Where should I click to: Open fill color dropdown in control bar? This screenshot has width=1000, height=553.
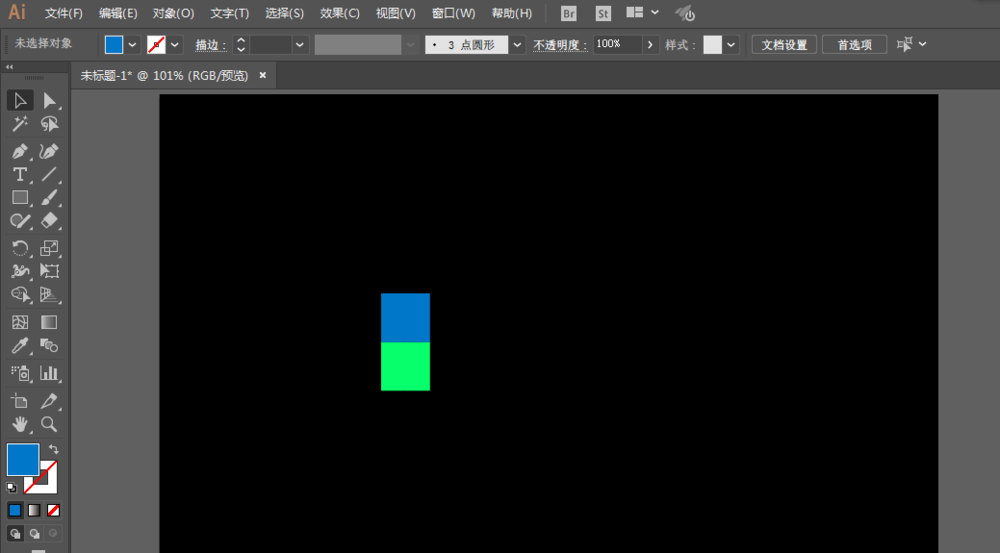tap(132, 45)
